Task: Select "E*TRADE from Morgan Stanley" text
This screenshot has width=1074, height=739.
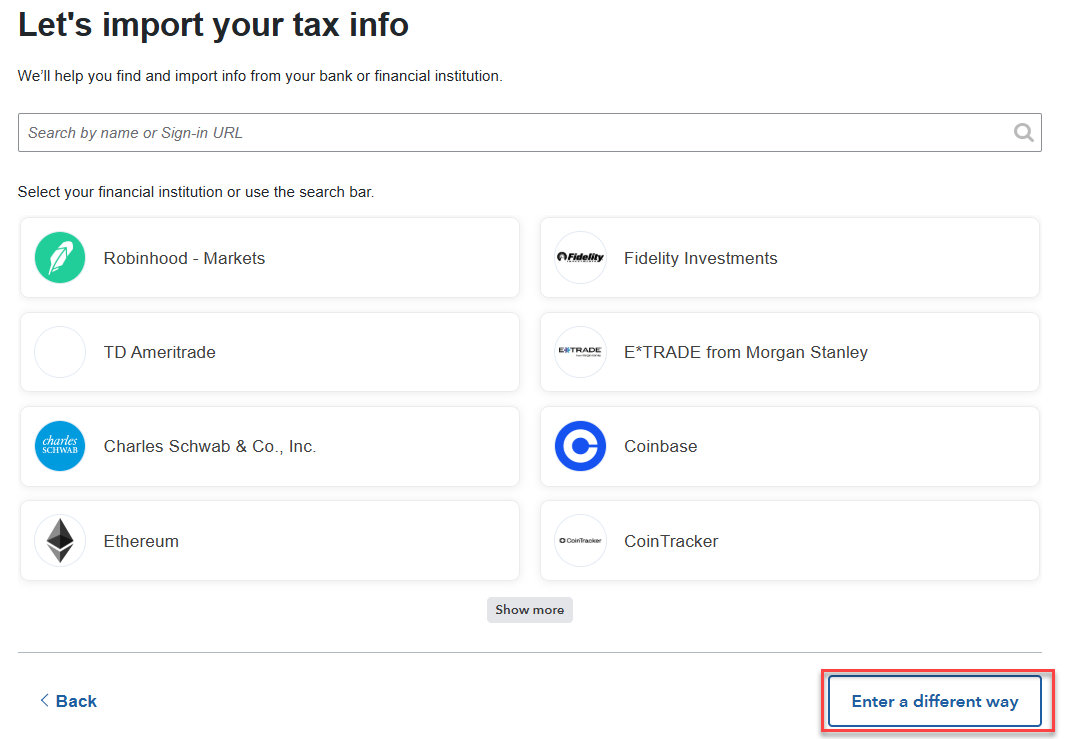Action: tap(745, 352)
